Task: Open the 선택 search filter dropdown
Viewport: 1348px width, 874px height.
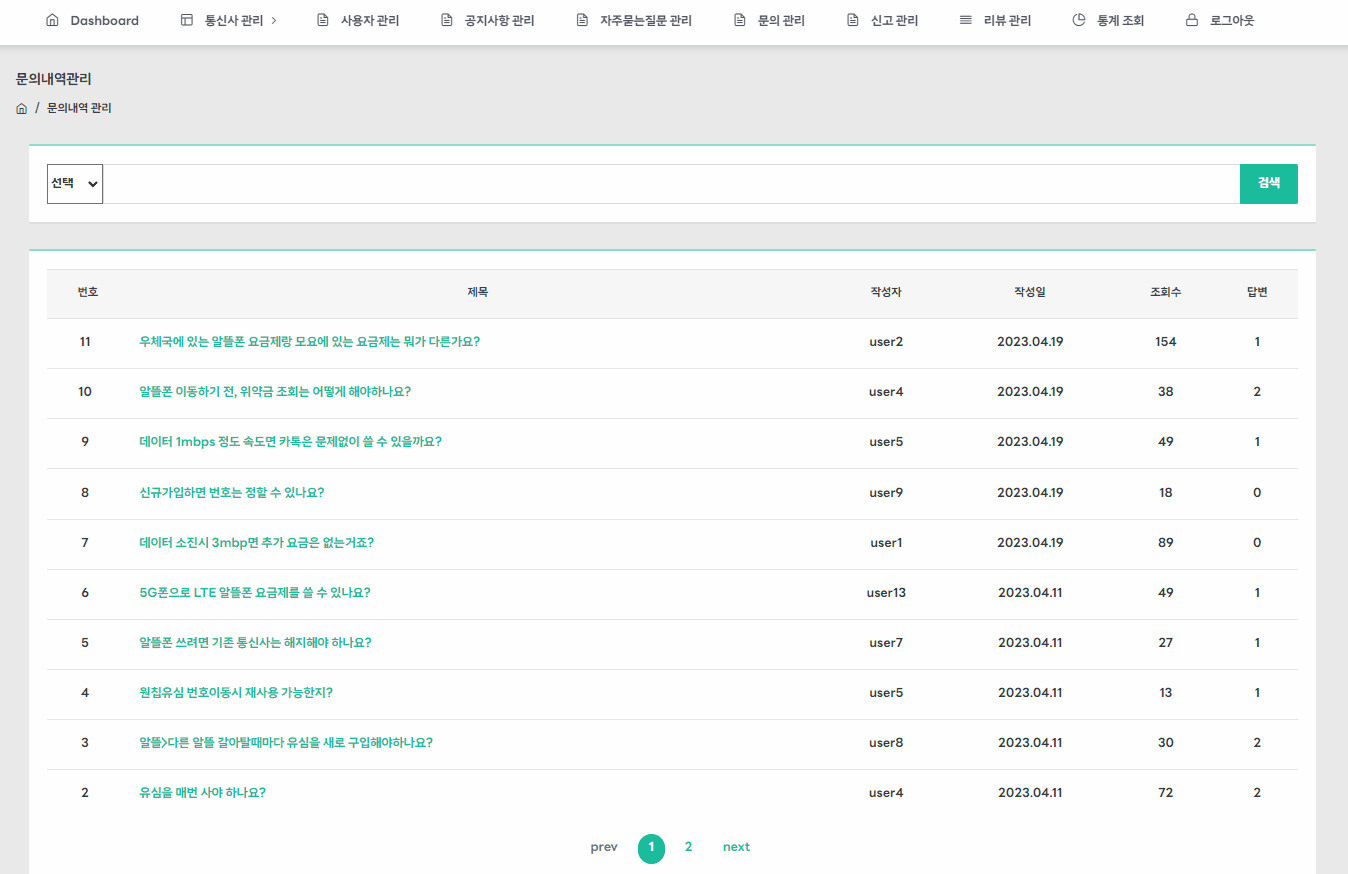Action: tap(74, 183)
